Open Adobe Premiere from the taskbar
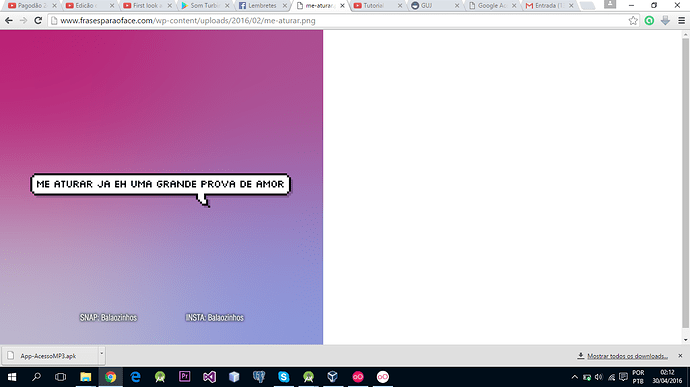The width and height of the screenshot is (690, 387). (x=185, y=377)
